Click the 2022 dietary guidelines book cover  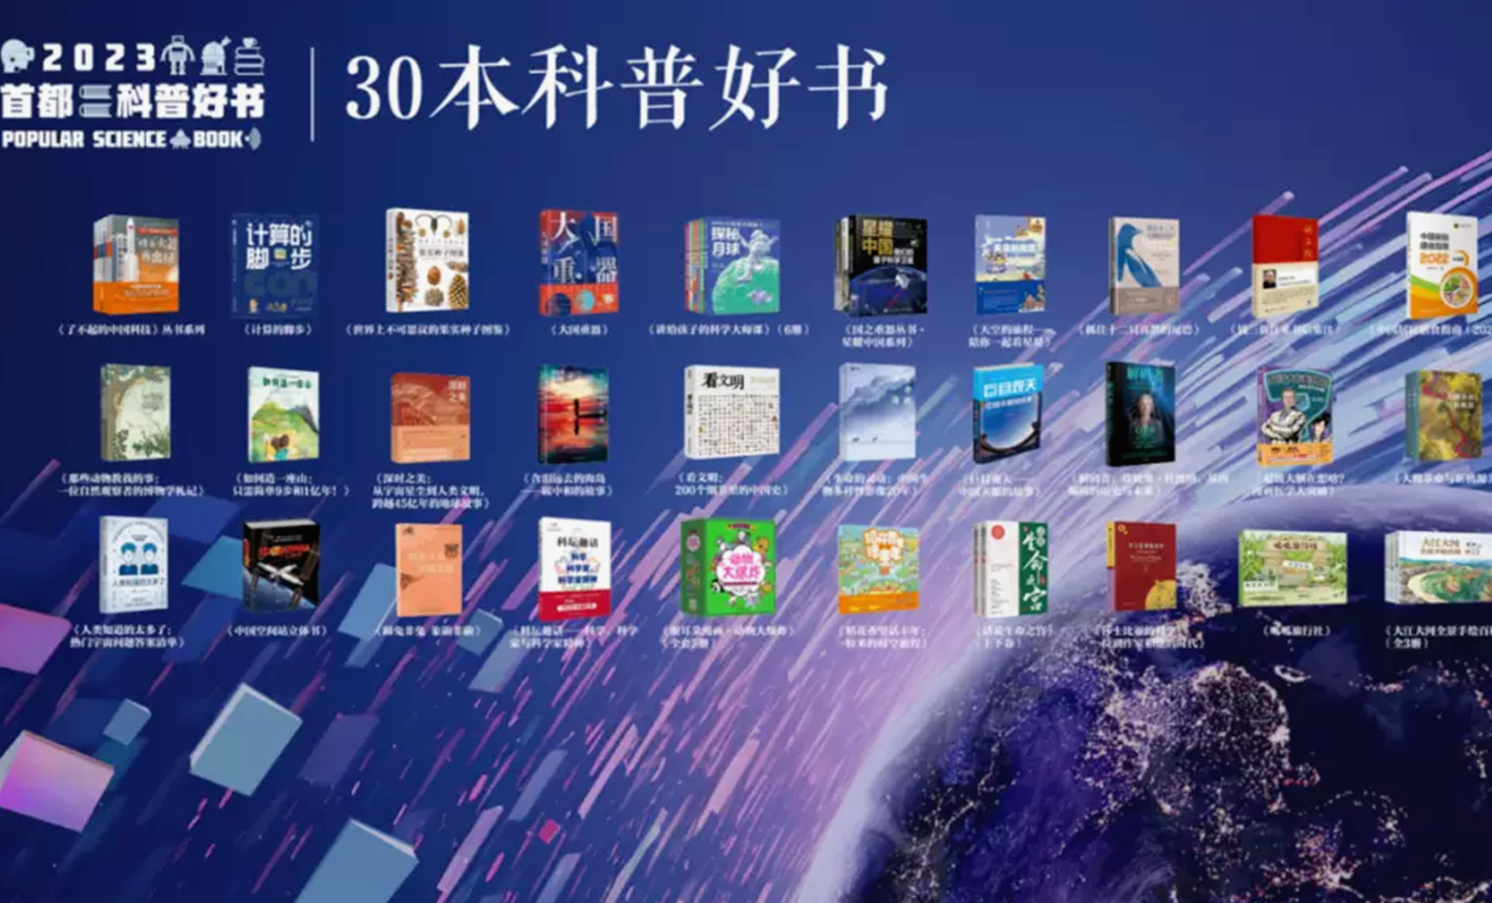click(1441, 265)
